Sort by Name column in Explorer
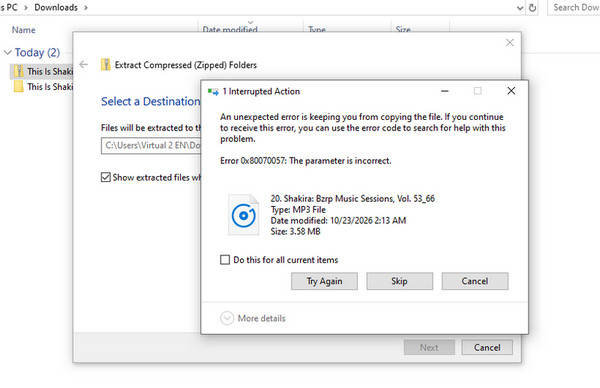 coord(23,30)
